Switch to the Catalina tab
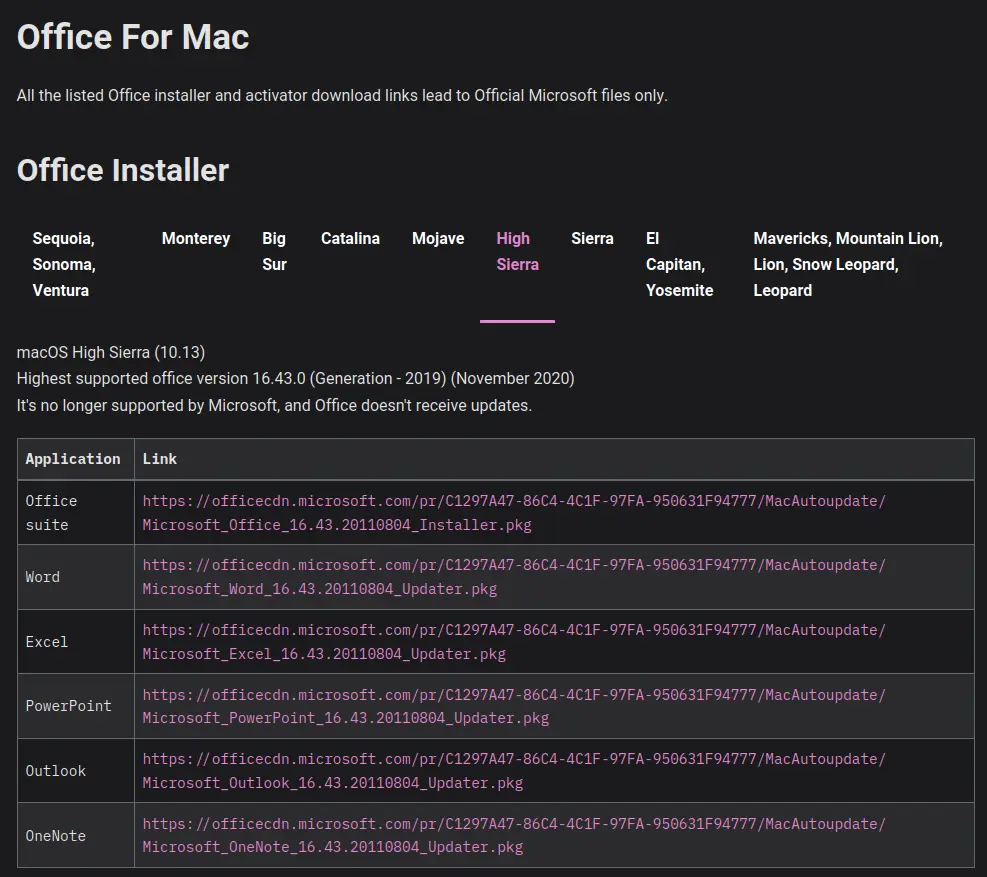Image resolution: width=987 pixels, height=877 pixels. tap(350, 239)
